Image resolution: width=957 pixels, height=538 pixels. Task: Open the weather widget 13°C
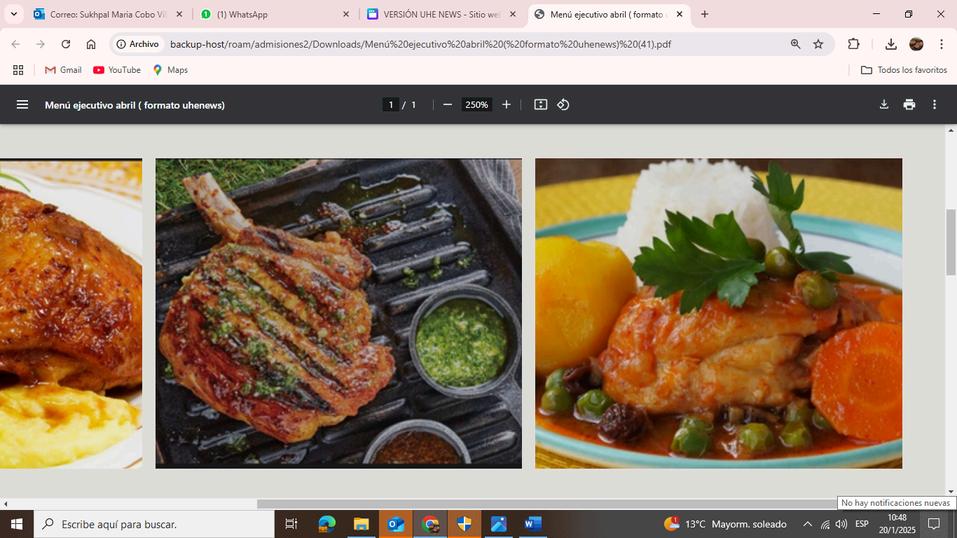tap(725, 524)
